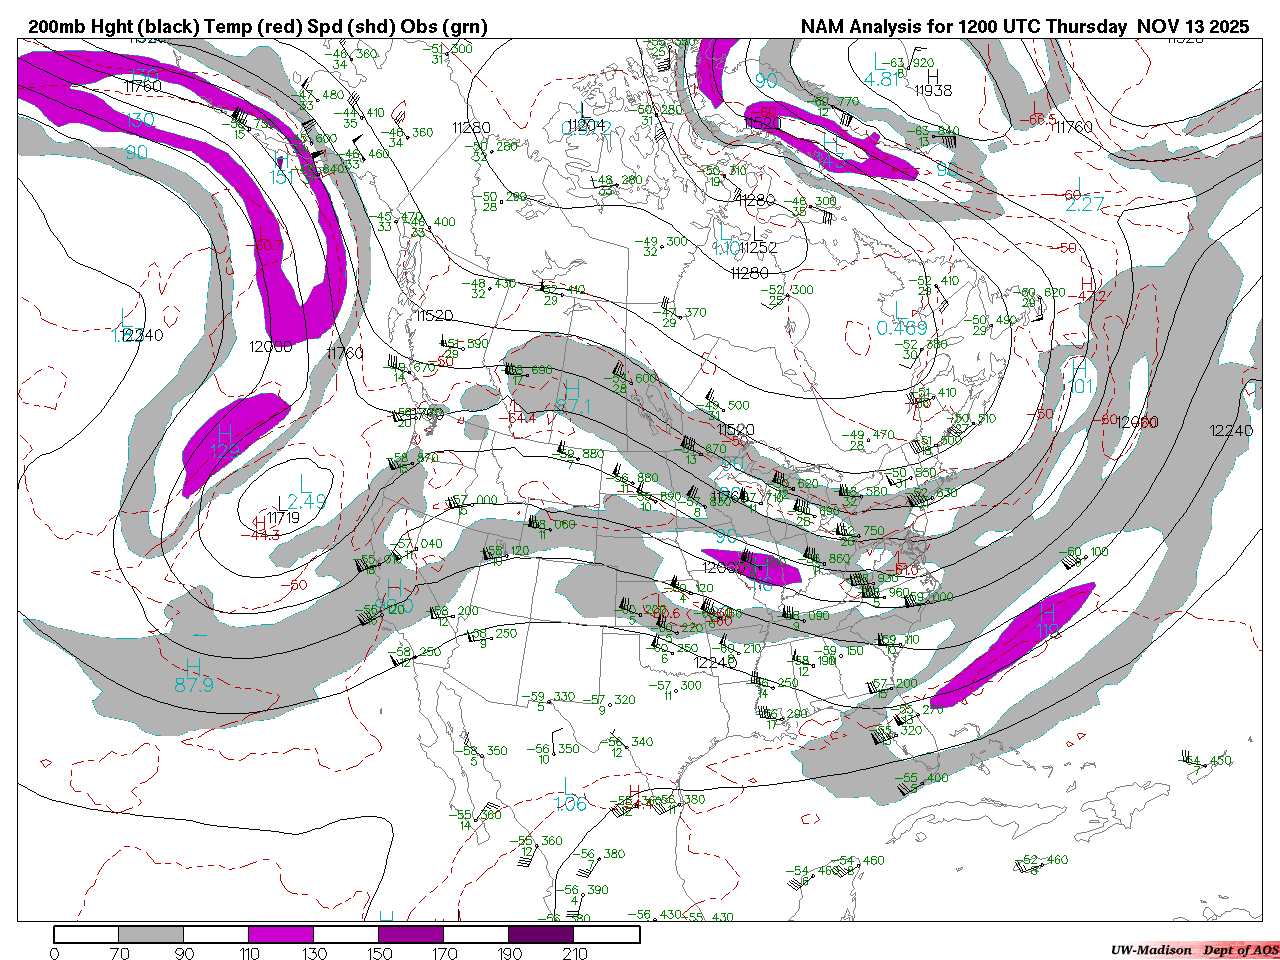Click the green station observation '-48 430'
Viewport: 1280px width, 960px height.
pos(490,284)
